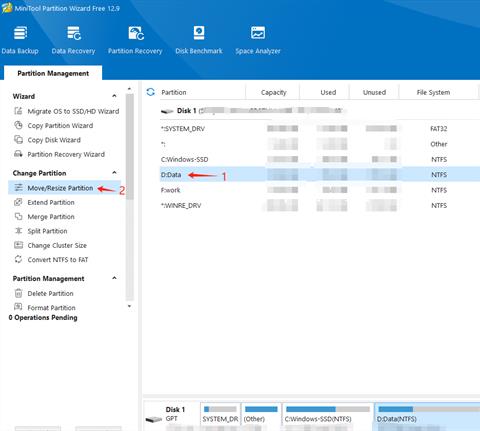Collapse the Wizard section

click(114, 96)
